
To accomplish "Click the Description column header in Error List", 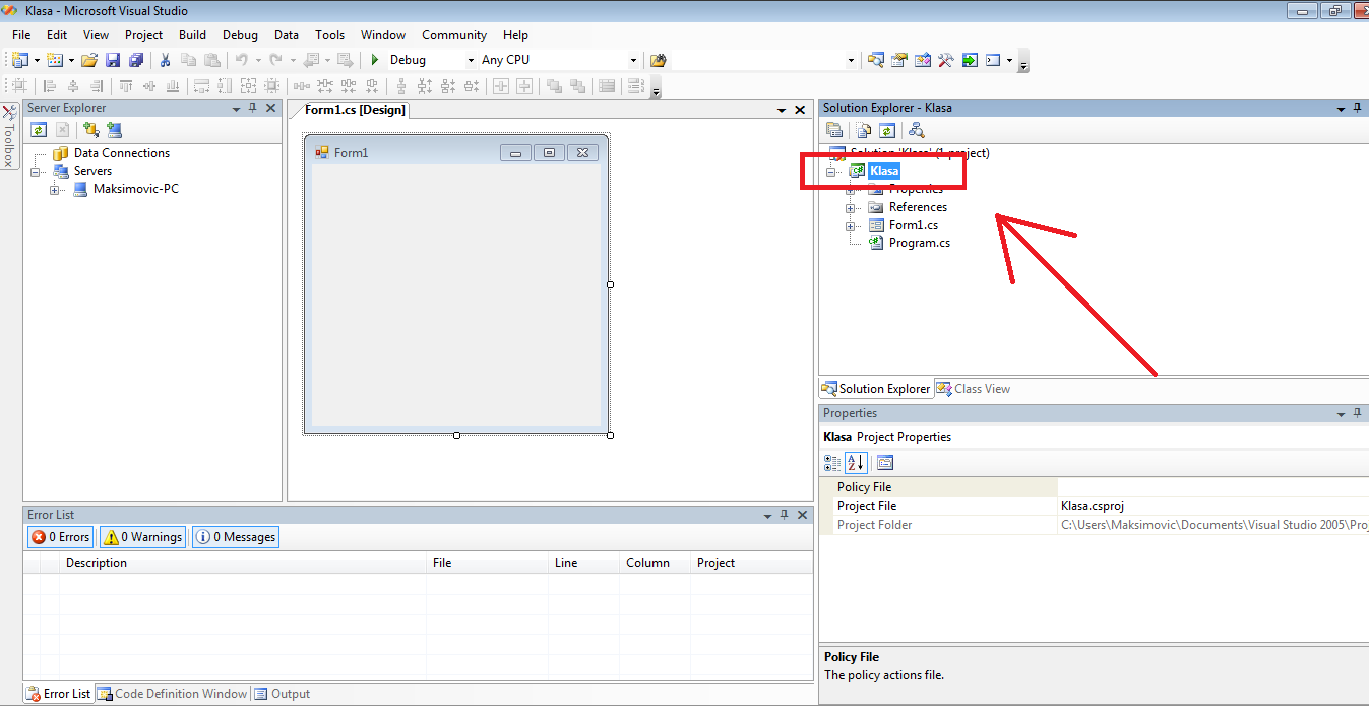I will [x=96, y=563].
